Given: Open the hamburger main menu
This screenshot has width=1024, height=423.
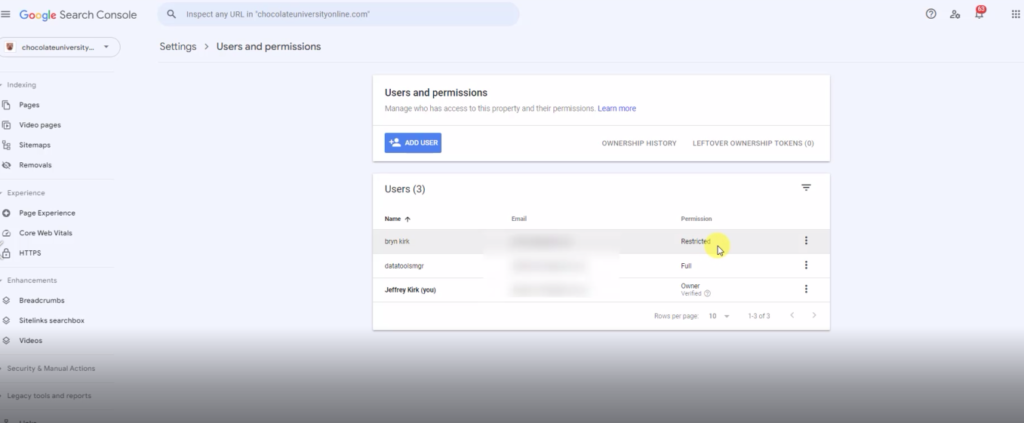Looking at the screenshot, I should tap(5, 14).
